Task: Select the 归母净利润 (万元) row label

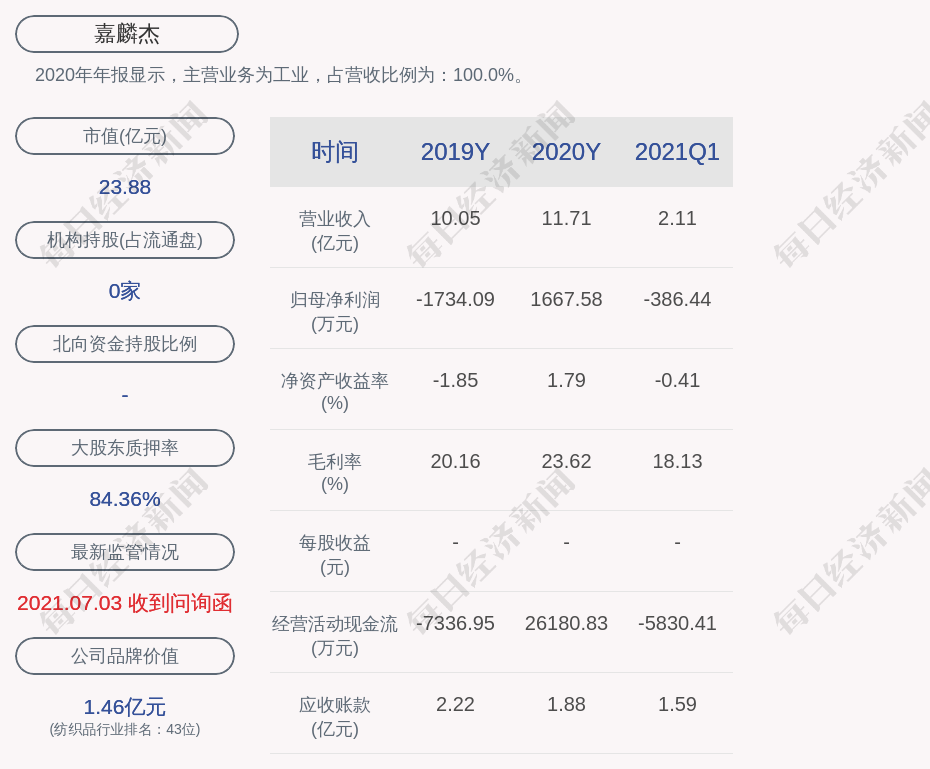Action: point(335,312)
